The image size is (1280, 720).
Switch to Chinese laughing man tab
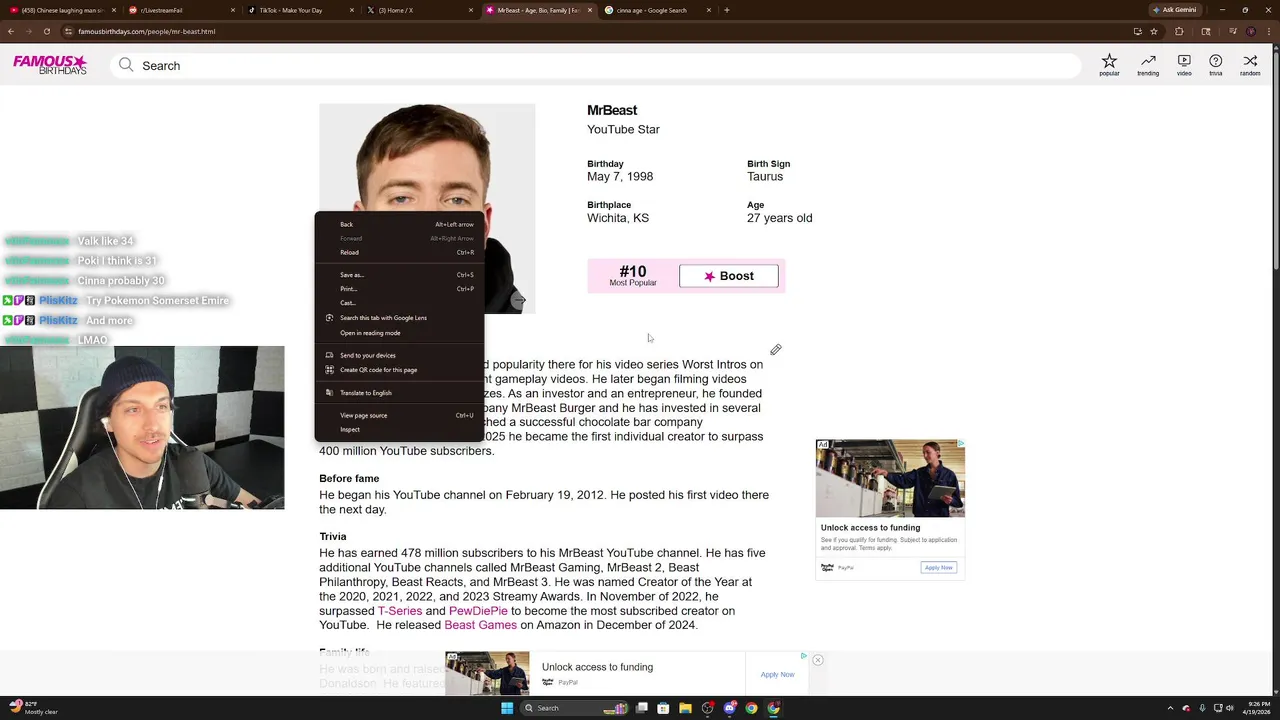pos(62,10)
